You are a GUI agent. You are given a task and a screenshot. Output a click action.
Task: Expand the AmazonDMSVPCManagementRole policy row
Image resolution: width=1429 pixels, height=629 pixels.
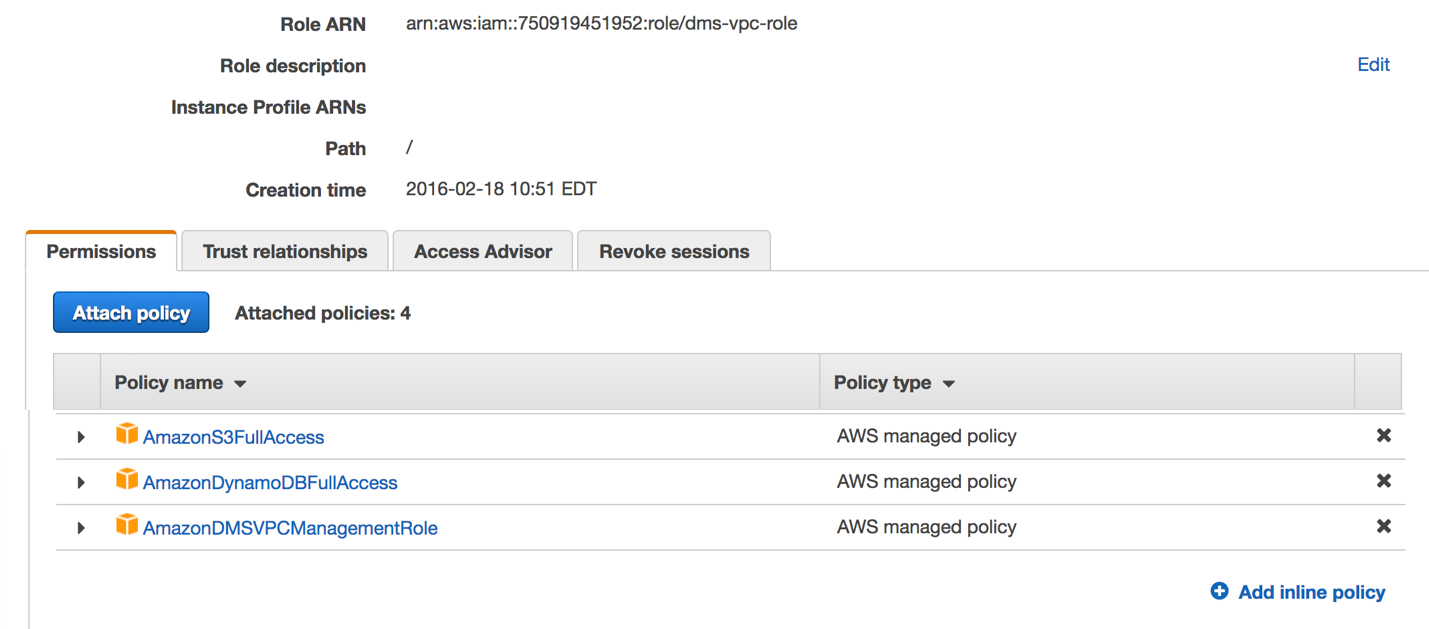[81, 528]
